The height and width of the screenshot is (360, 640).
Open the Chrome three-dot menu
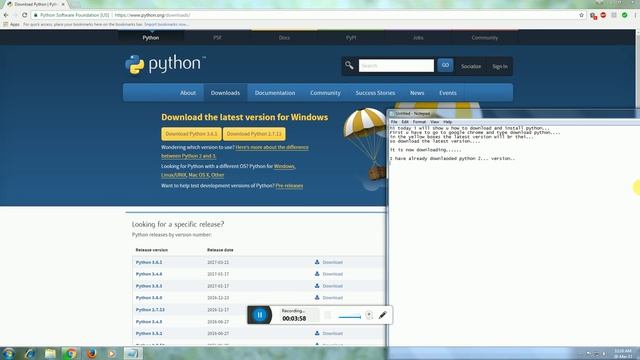(635, 15)
